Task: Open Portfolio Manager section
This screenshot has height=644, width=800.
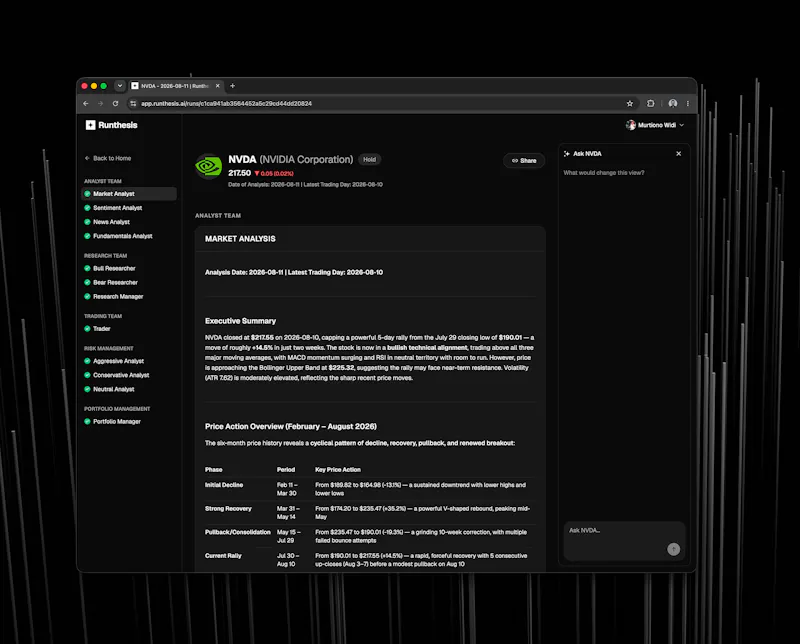Action: click(112, 422)
